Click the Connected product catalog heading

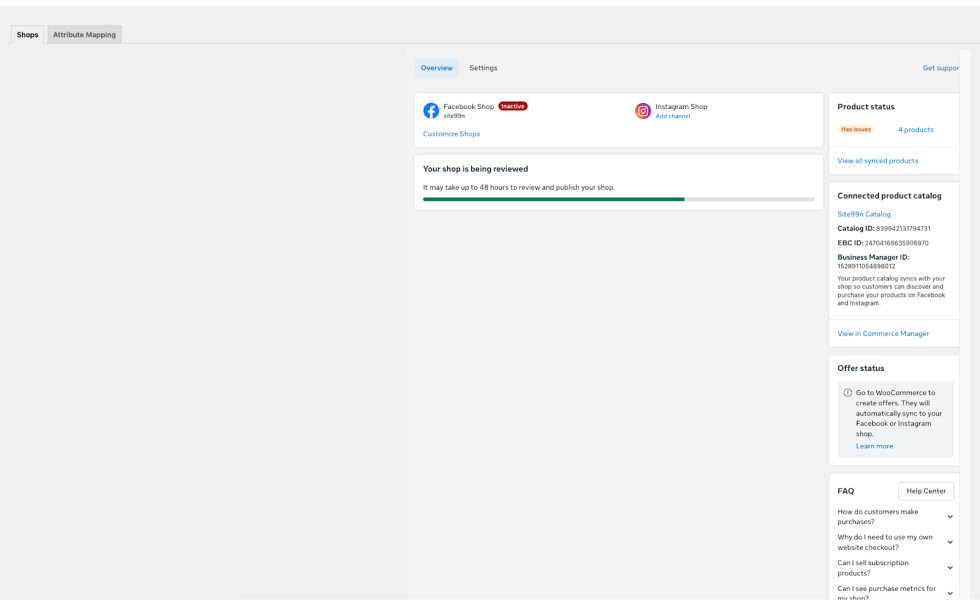pos(889,196)
